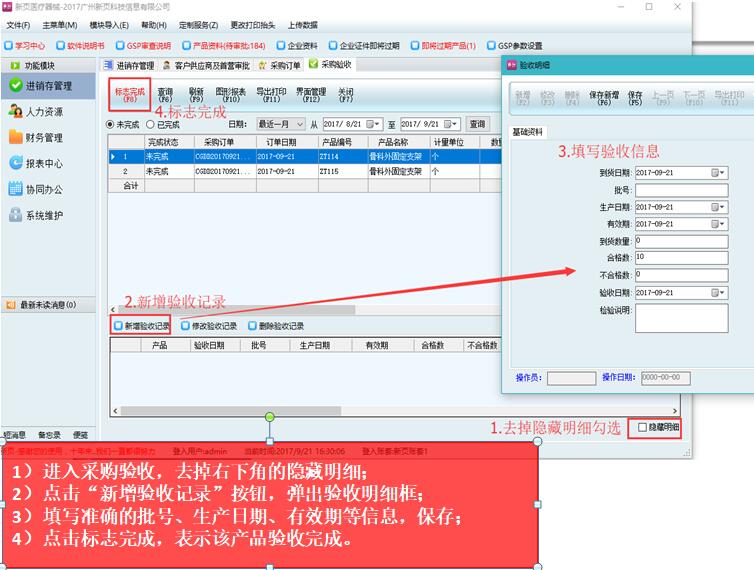
Task: Open the 主菜单(M) menu
Action: pos(60,25)
